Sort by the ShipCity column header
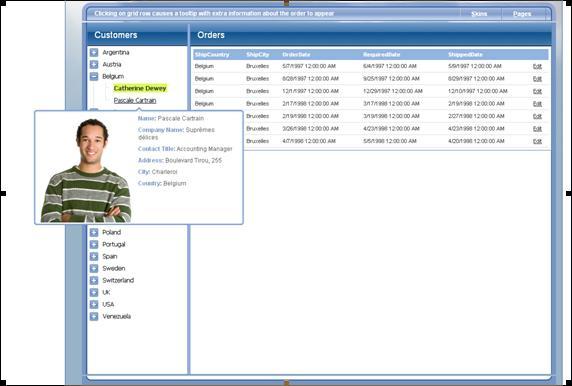 [258, 55]
